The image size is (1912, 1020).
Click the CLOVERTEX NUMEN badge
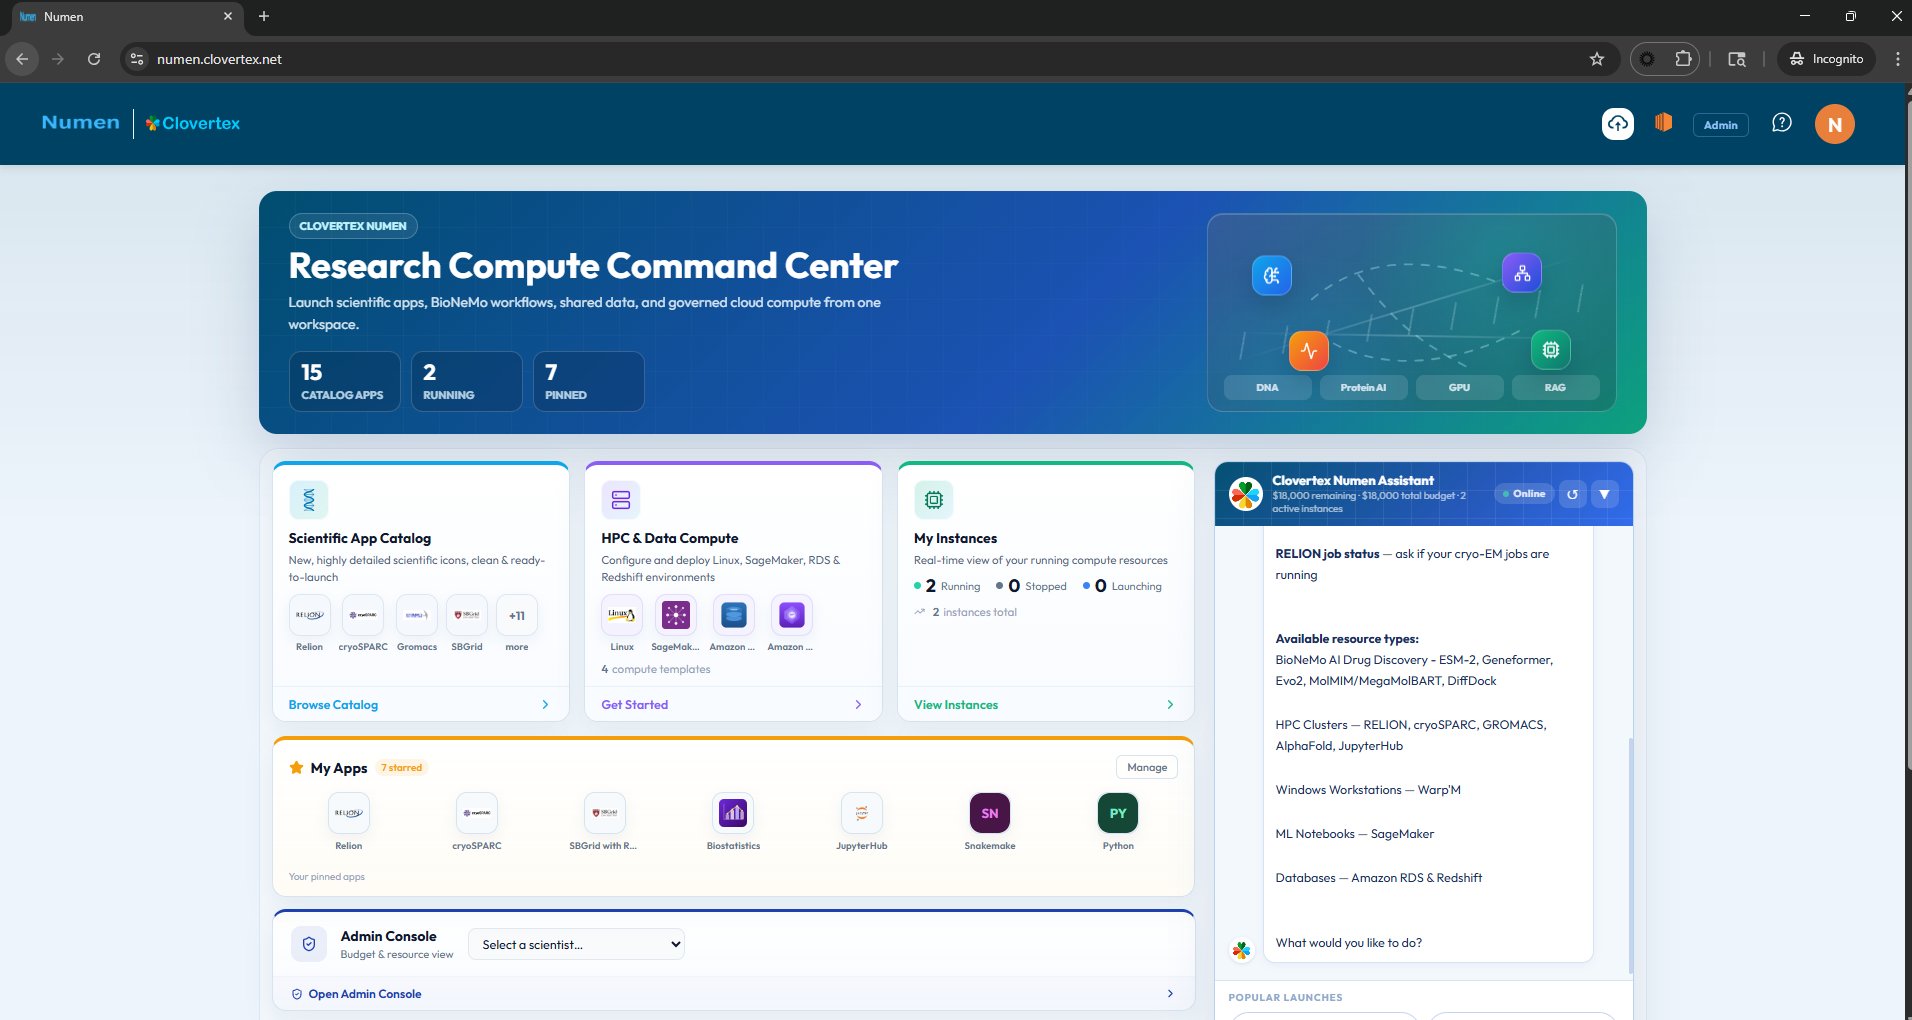(x=353, y=226)
